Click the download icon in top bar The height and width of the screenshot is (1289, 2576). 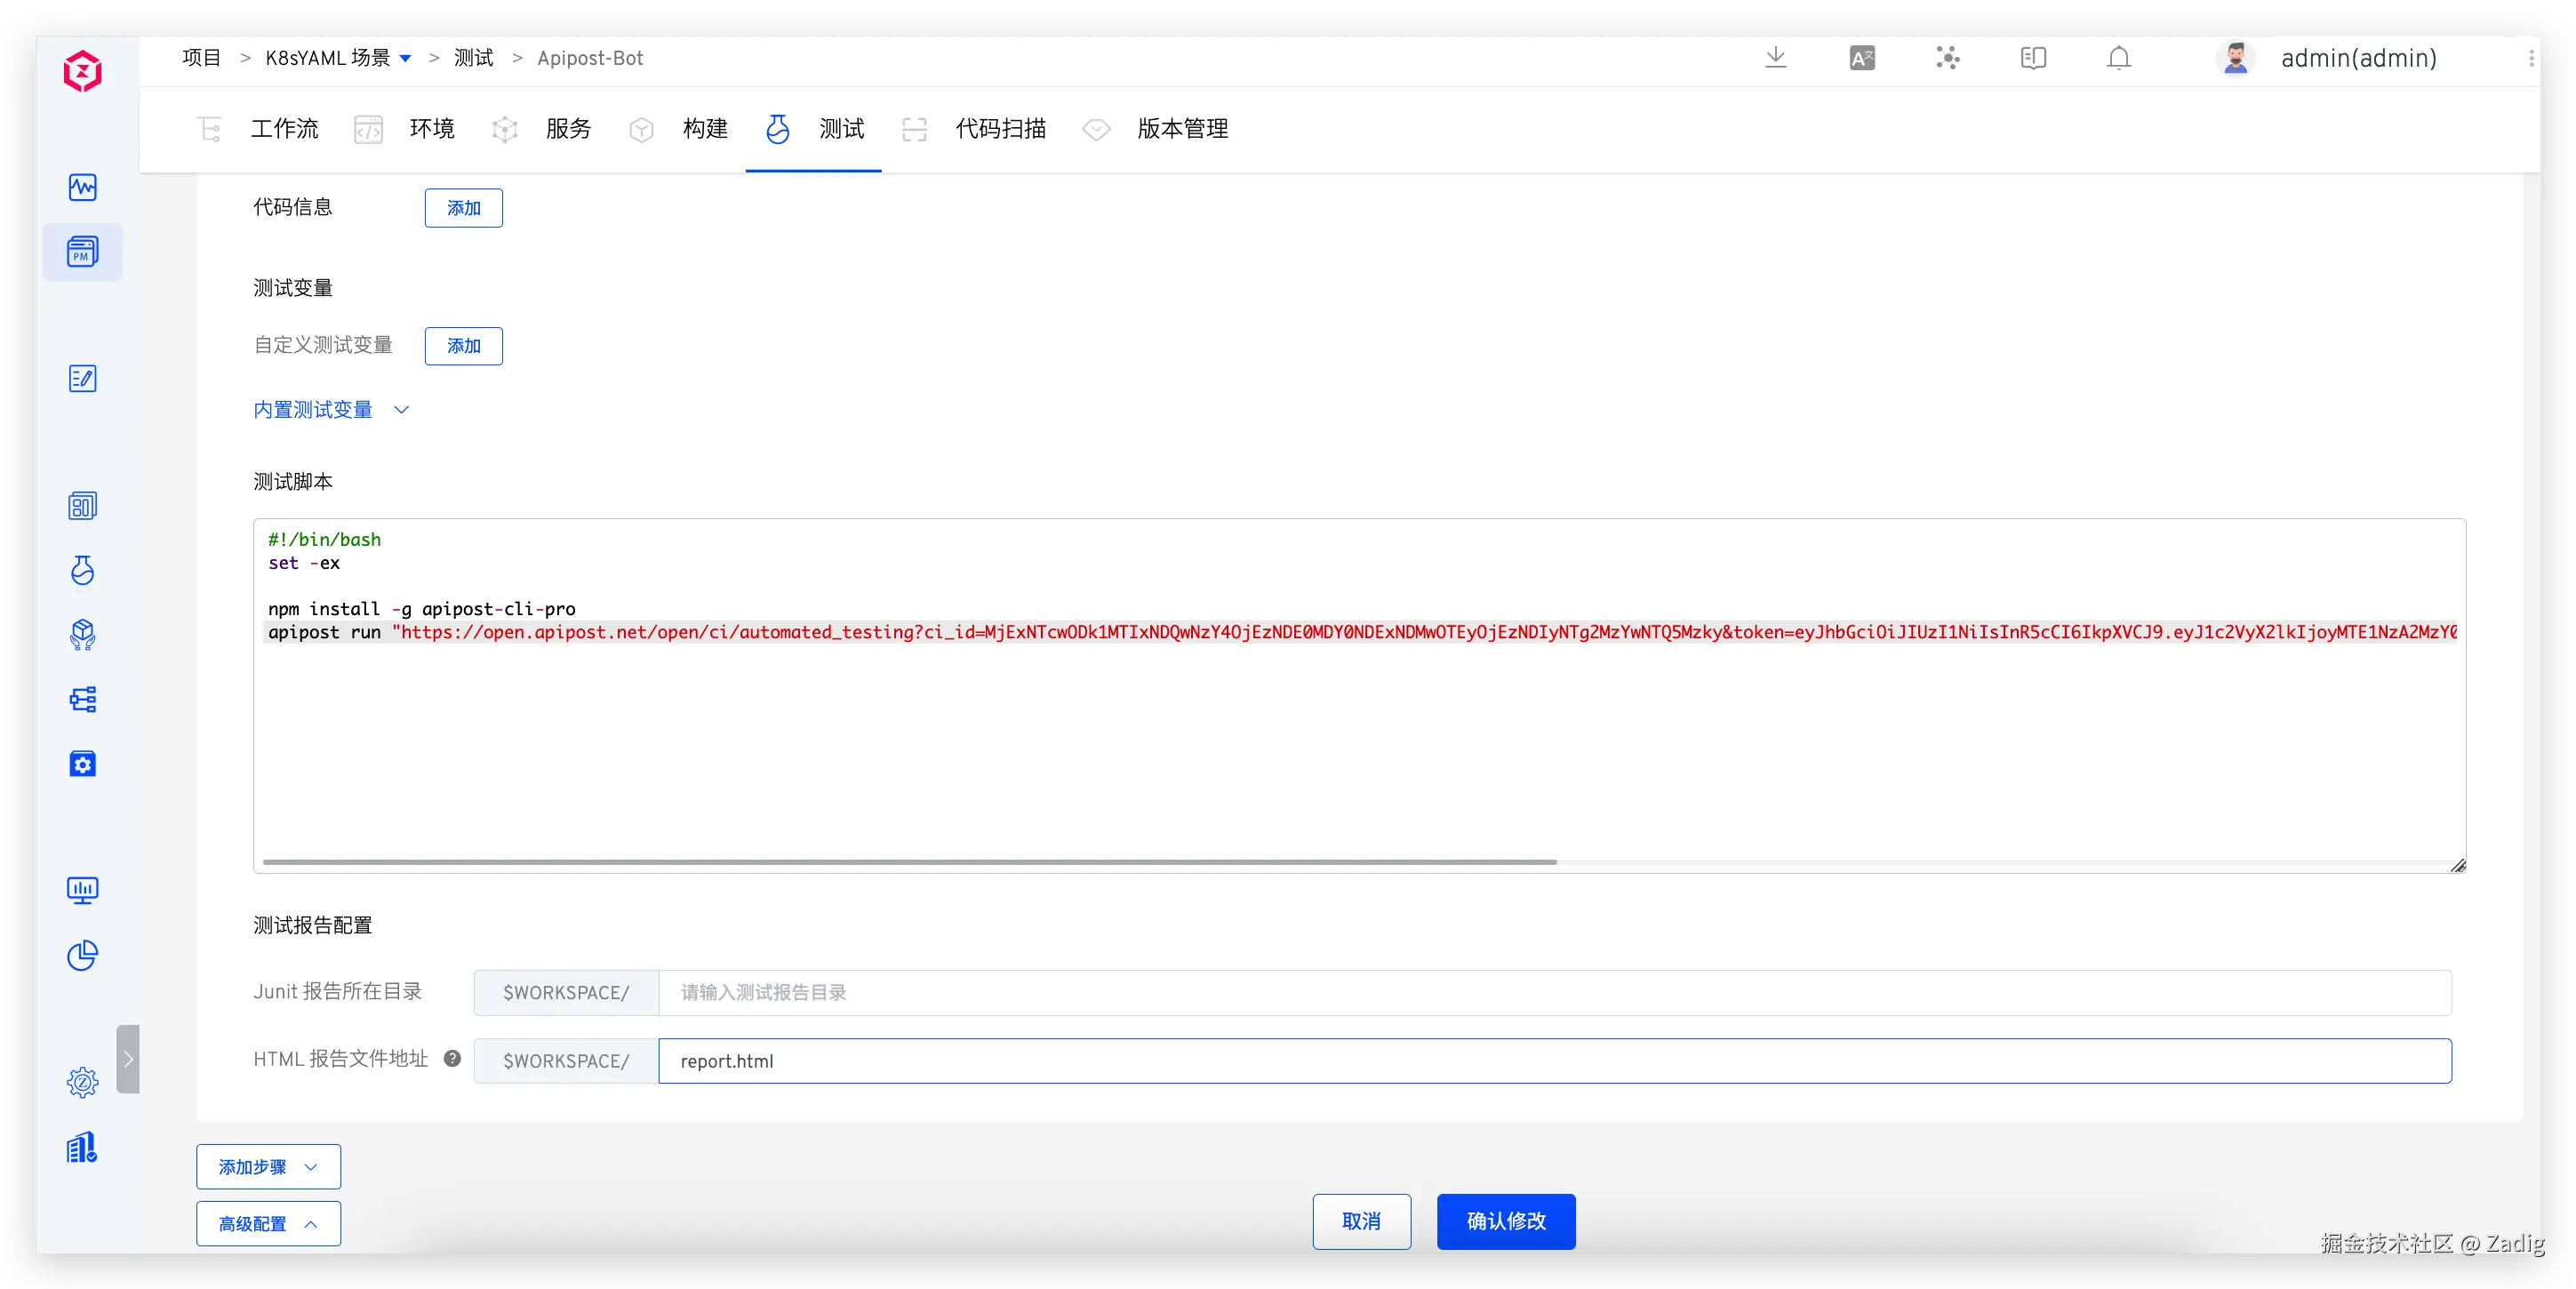click(x=1775, y=58)
